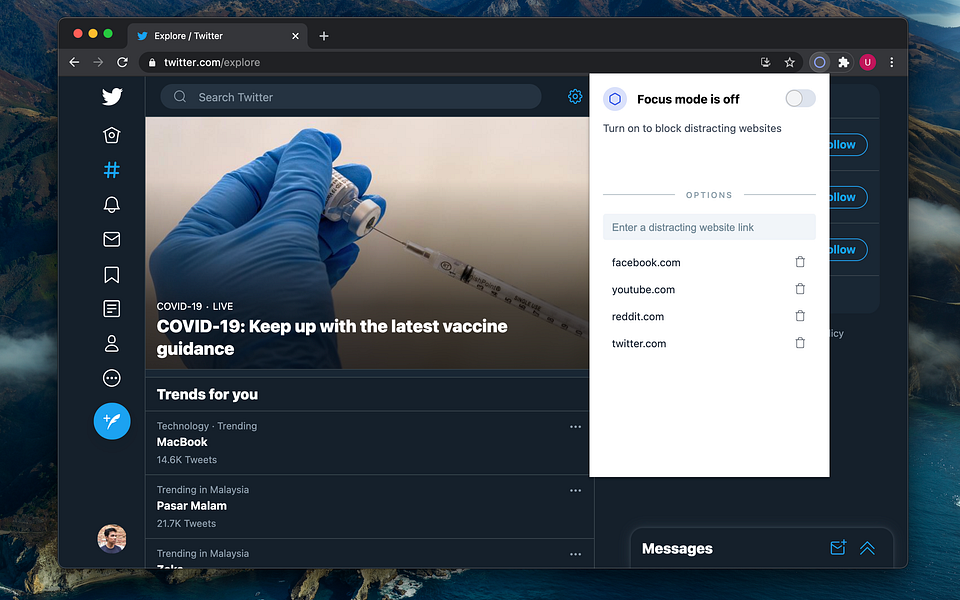Image resolution: width=960 pixels, height=600 pixels.
Task: Reload the page
Action: [122, 62]
